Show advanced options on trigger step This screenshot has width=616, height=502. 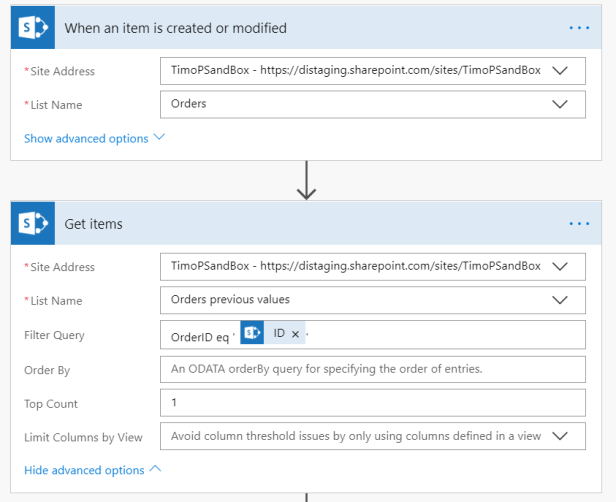(x=94, y=139)
